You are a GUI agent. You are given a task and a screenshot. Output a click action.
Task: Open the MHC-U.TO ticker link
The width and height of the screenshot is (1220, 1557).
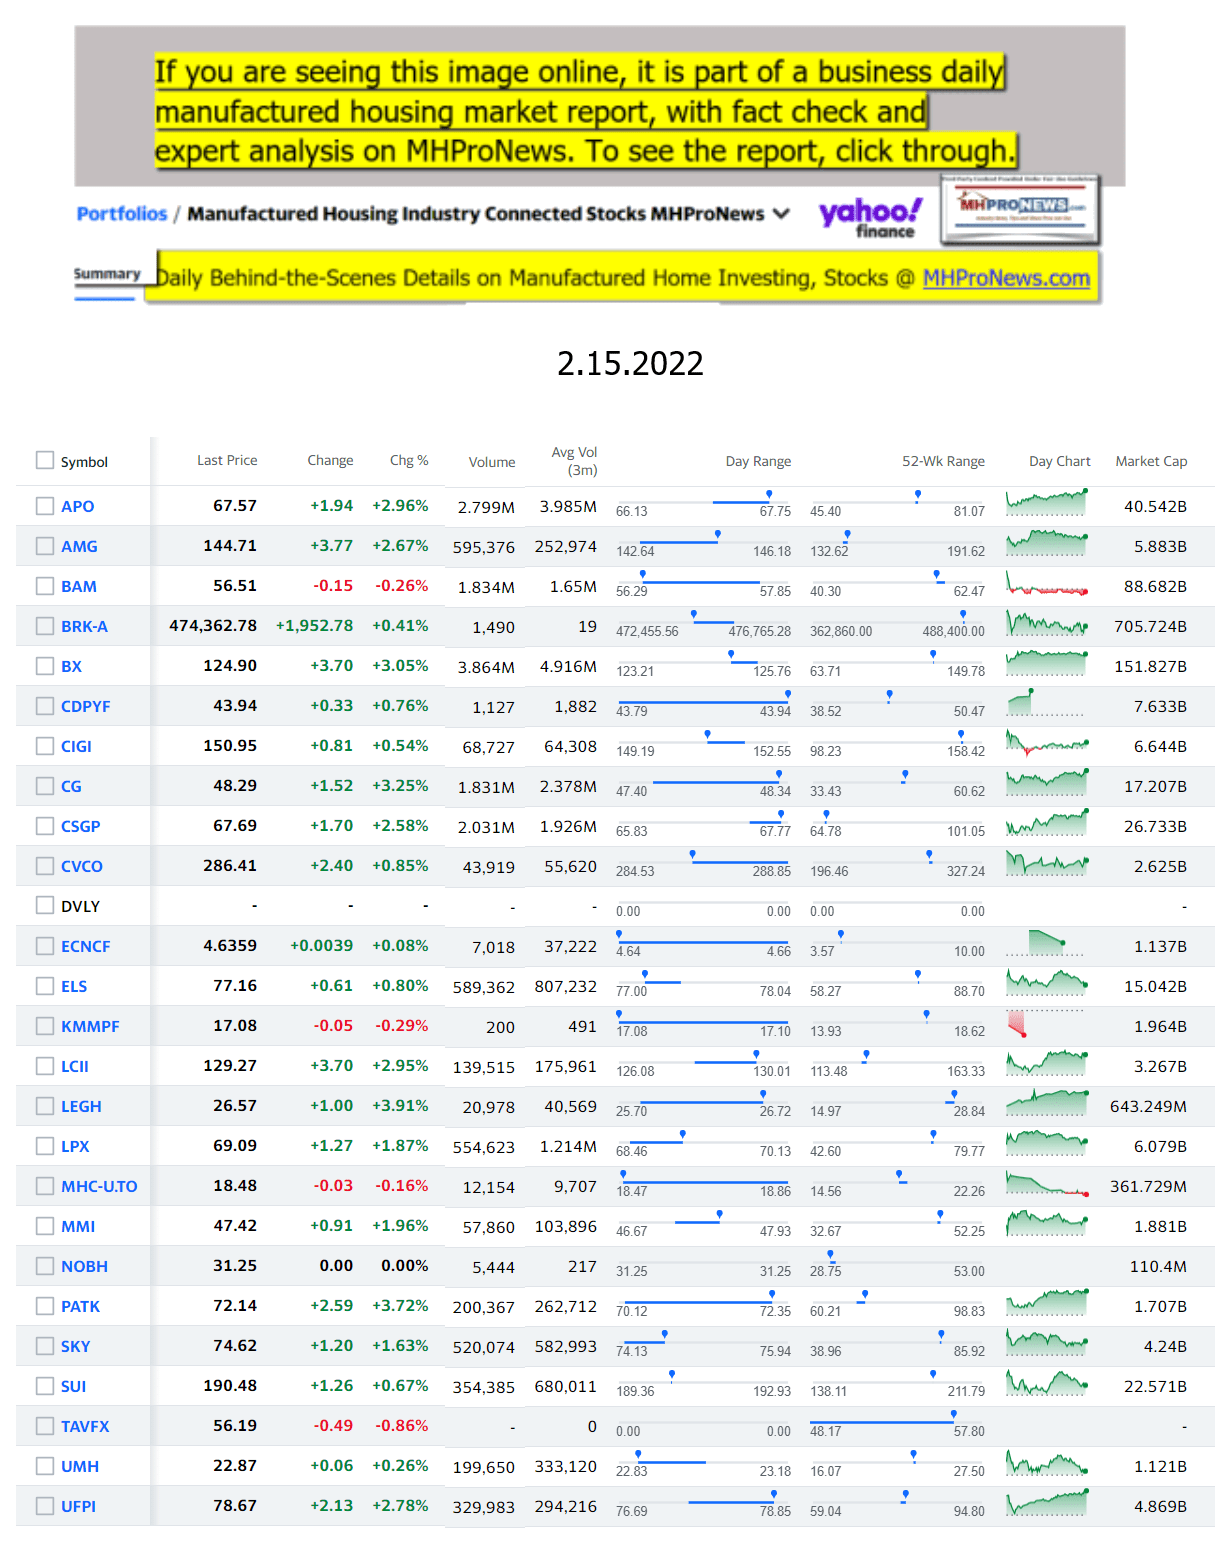tap(99, 1186)
